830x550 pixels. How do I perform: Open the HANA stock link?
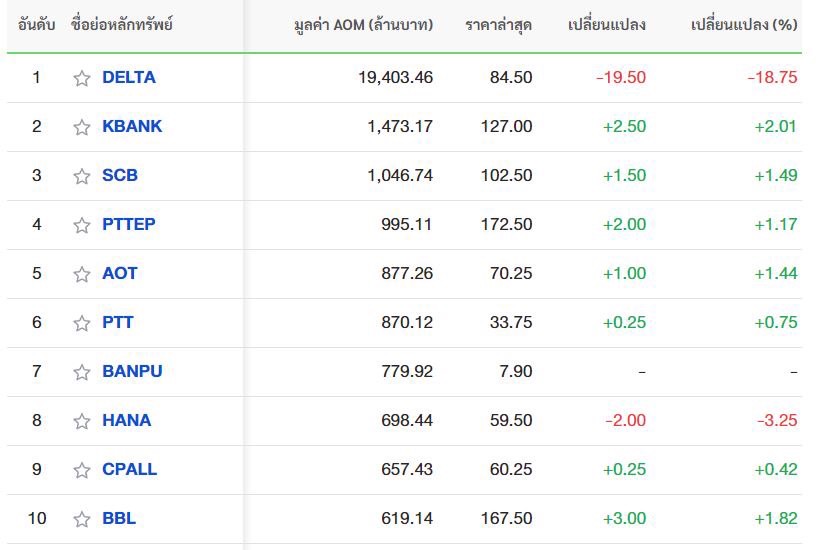127,420
